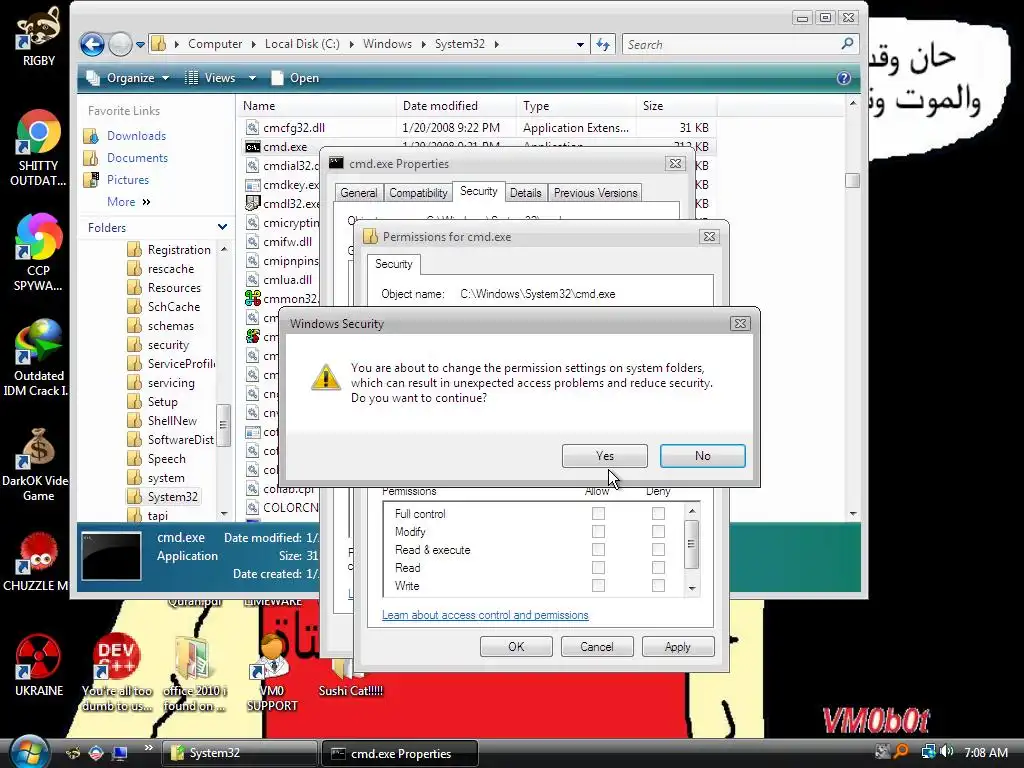Open Downloads favorite link
1024x768 pixels.
pyautogui.click(x=136, y=136)
